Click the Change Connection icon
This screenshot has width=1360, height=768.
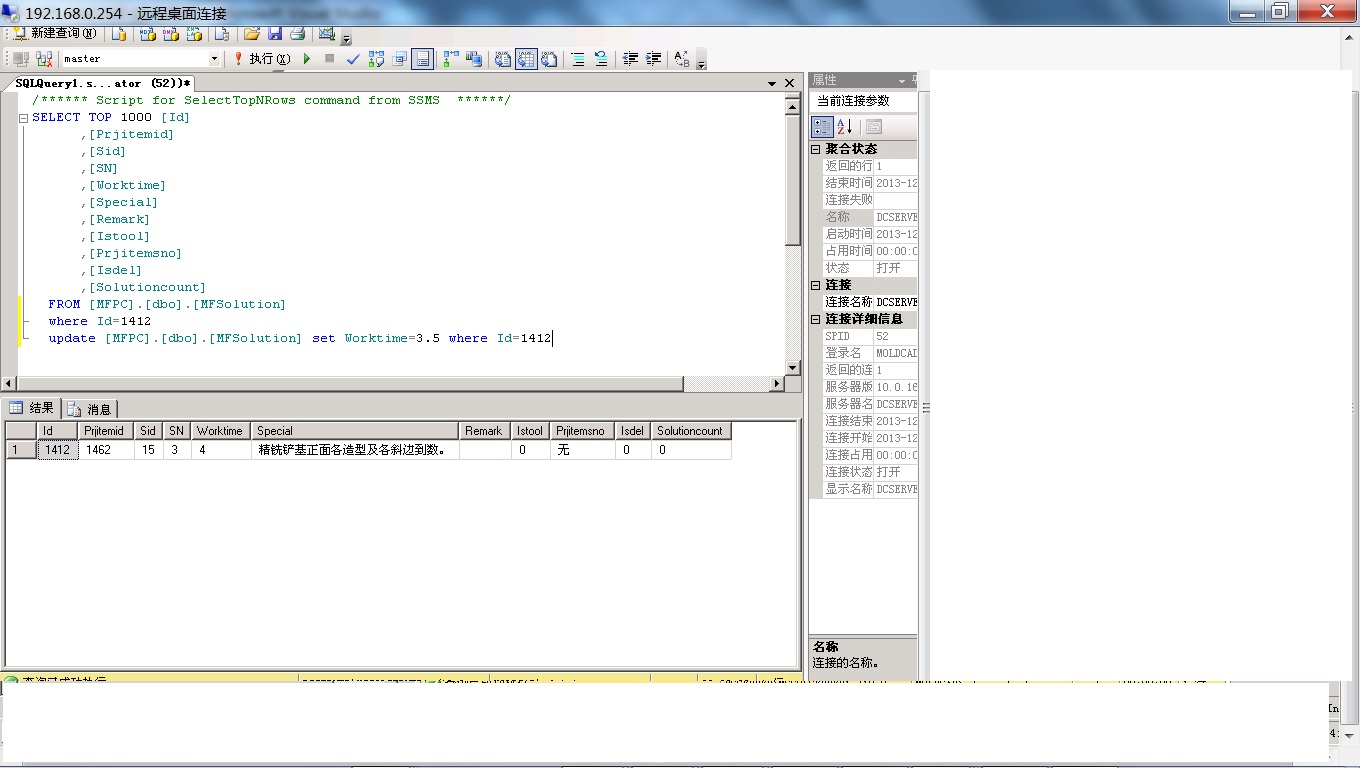pyautogui.click(x=44, y=59)
